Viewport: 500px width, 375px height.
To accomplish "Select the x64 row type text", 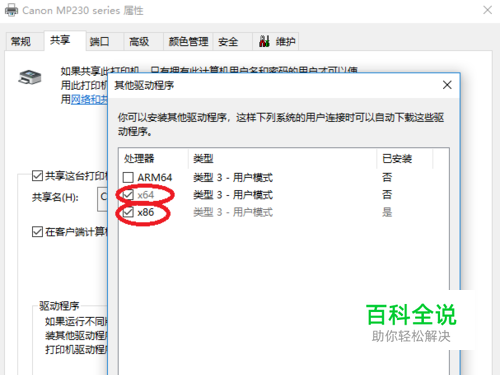I will 233,195.
